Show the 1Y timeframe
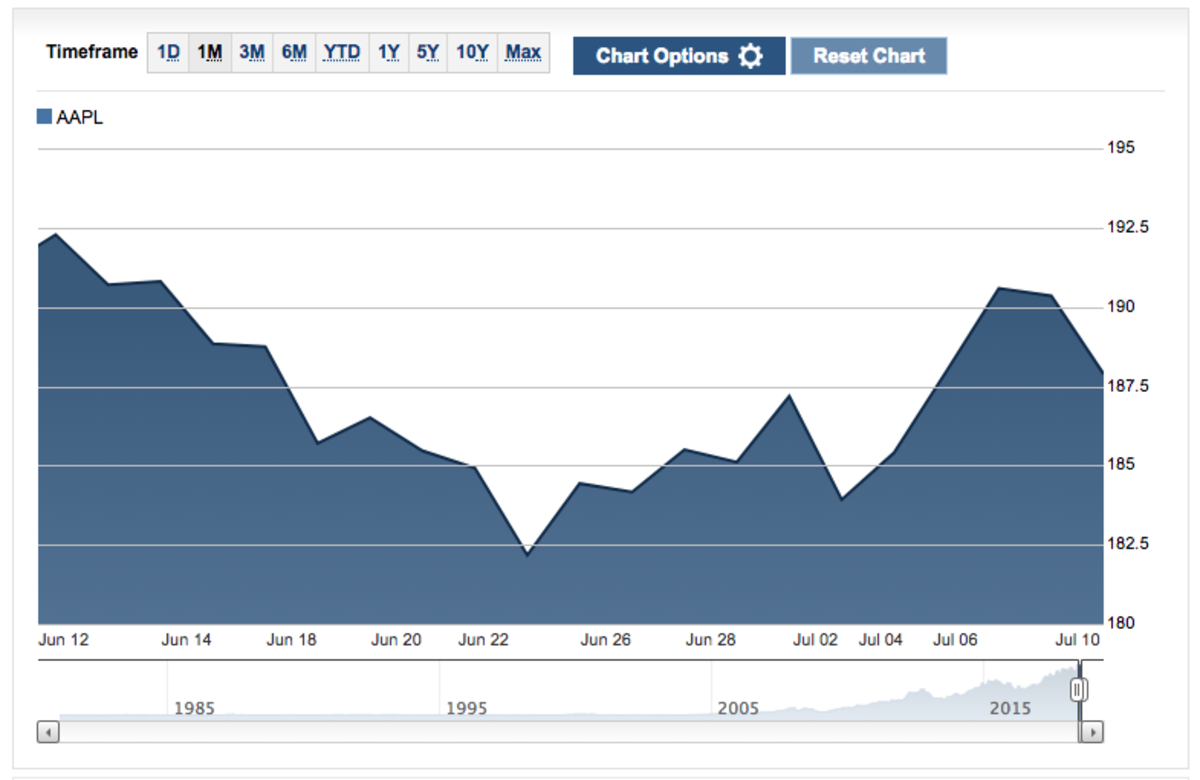This screenshot has width=1200, height=780. (389, 53)
